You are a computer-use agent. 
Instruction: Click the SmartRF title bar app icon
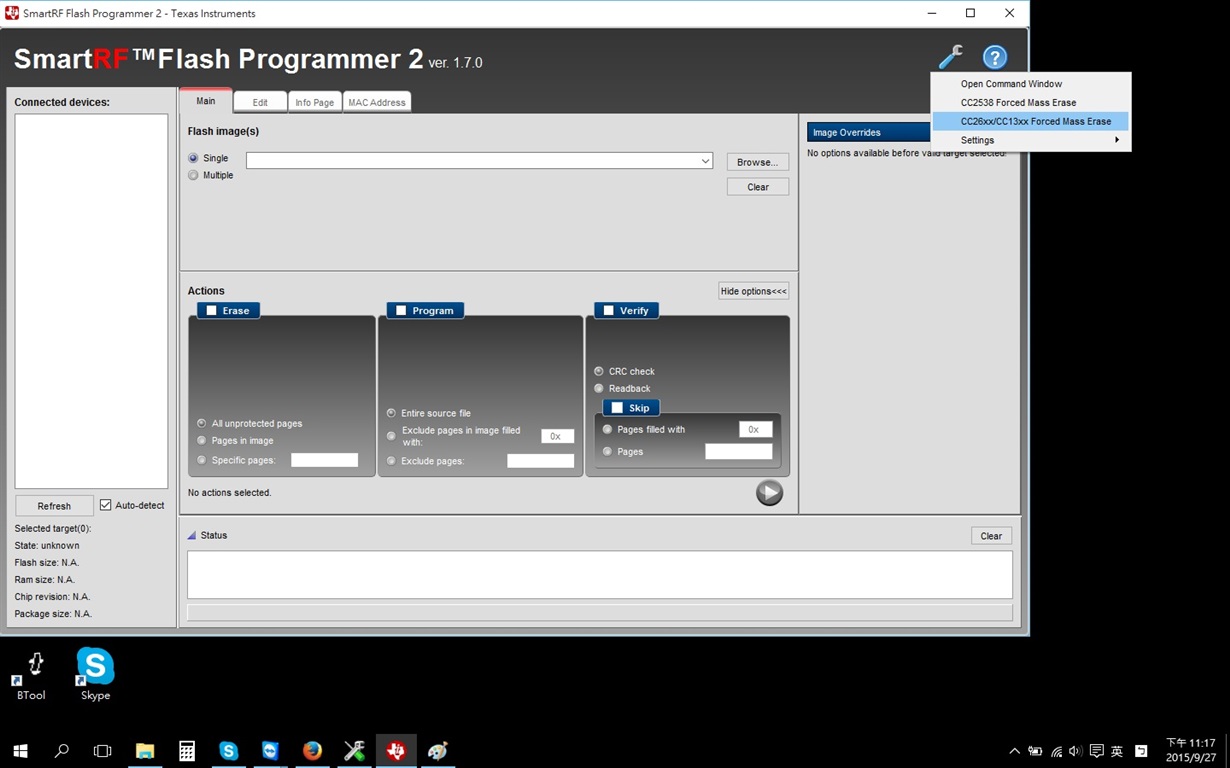tap(12, 13)
